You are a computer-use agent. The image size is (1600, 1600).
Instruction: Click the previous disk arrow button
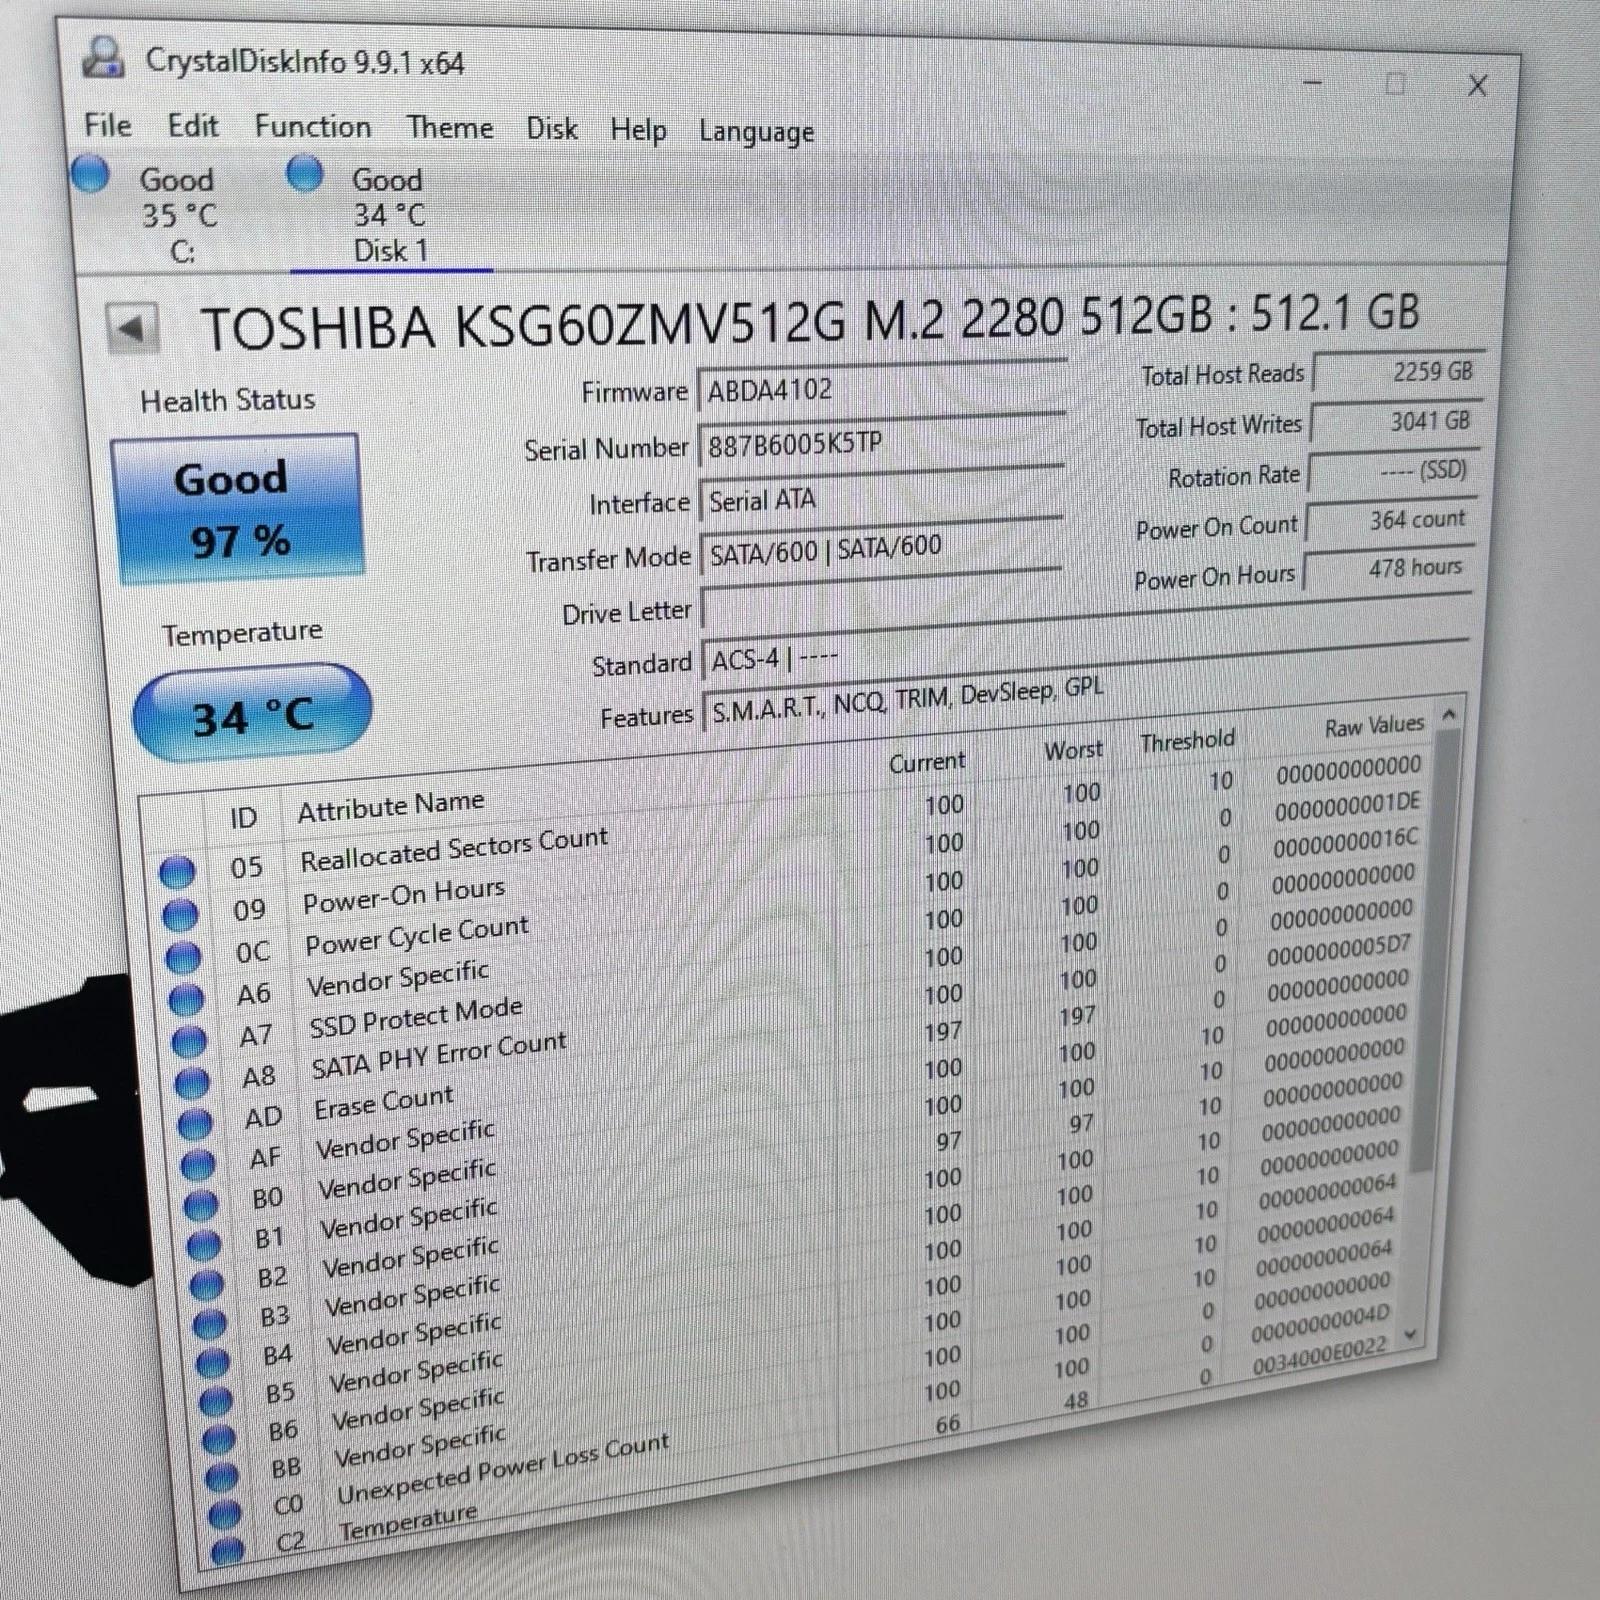pos(132,328)
